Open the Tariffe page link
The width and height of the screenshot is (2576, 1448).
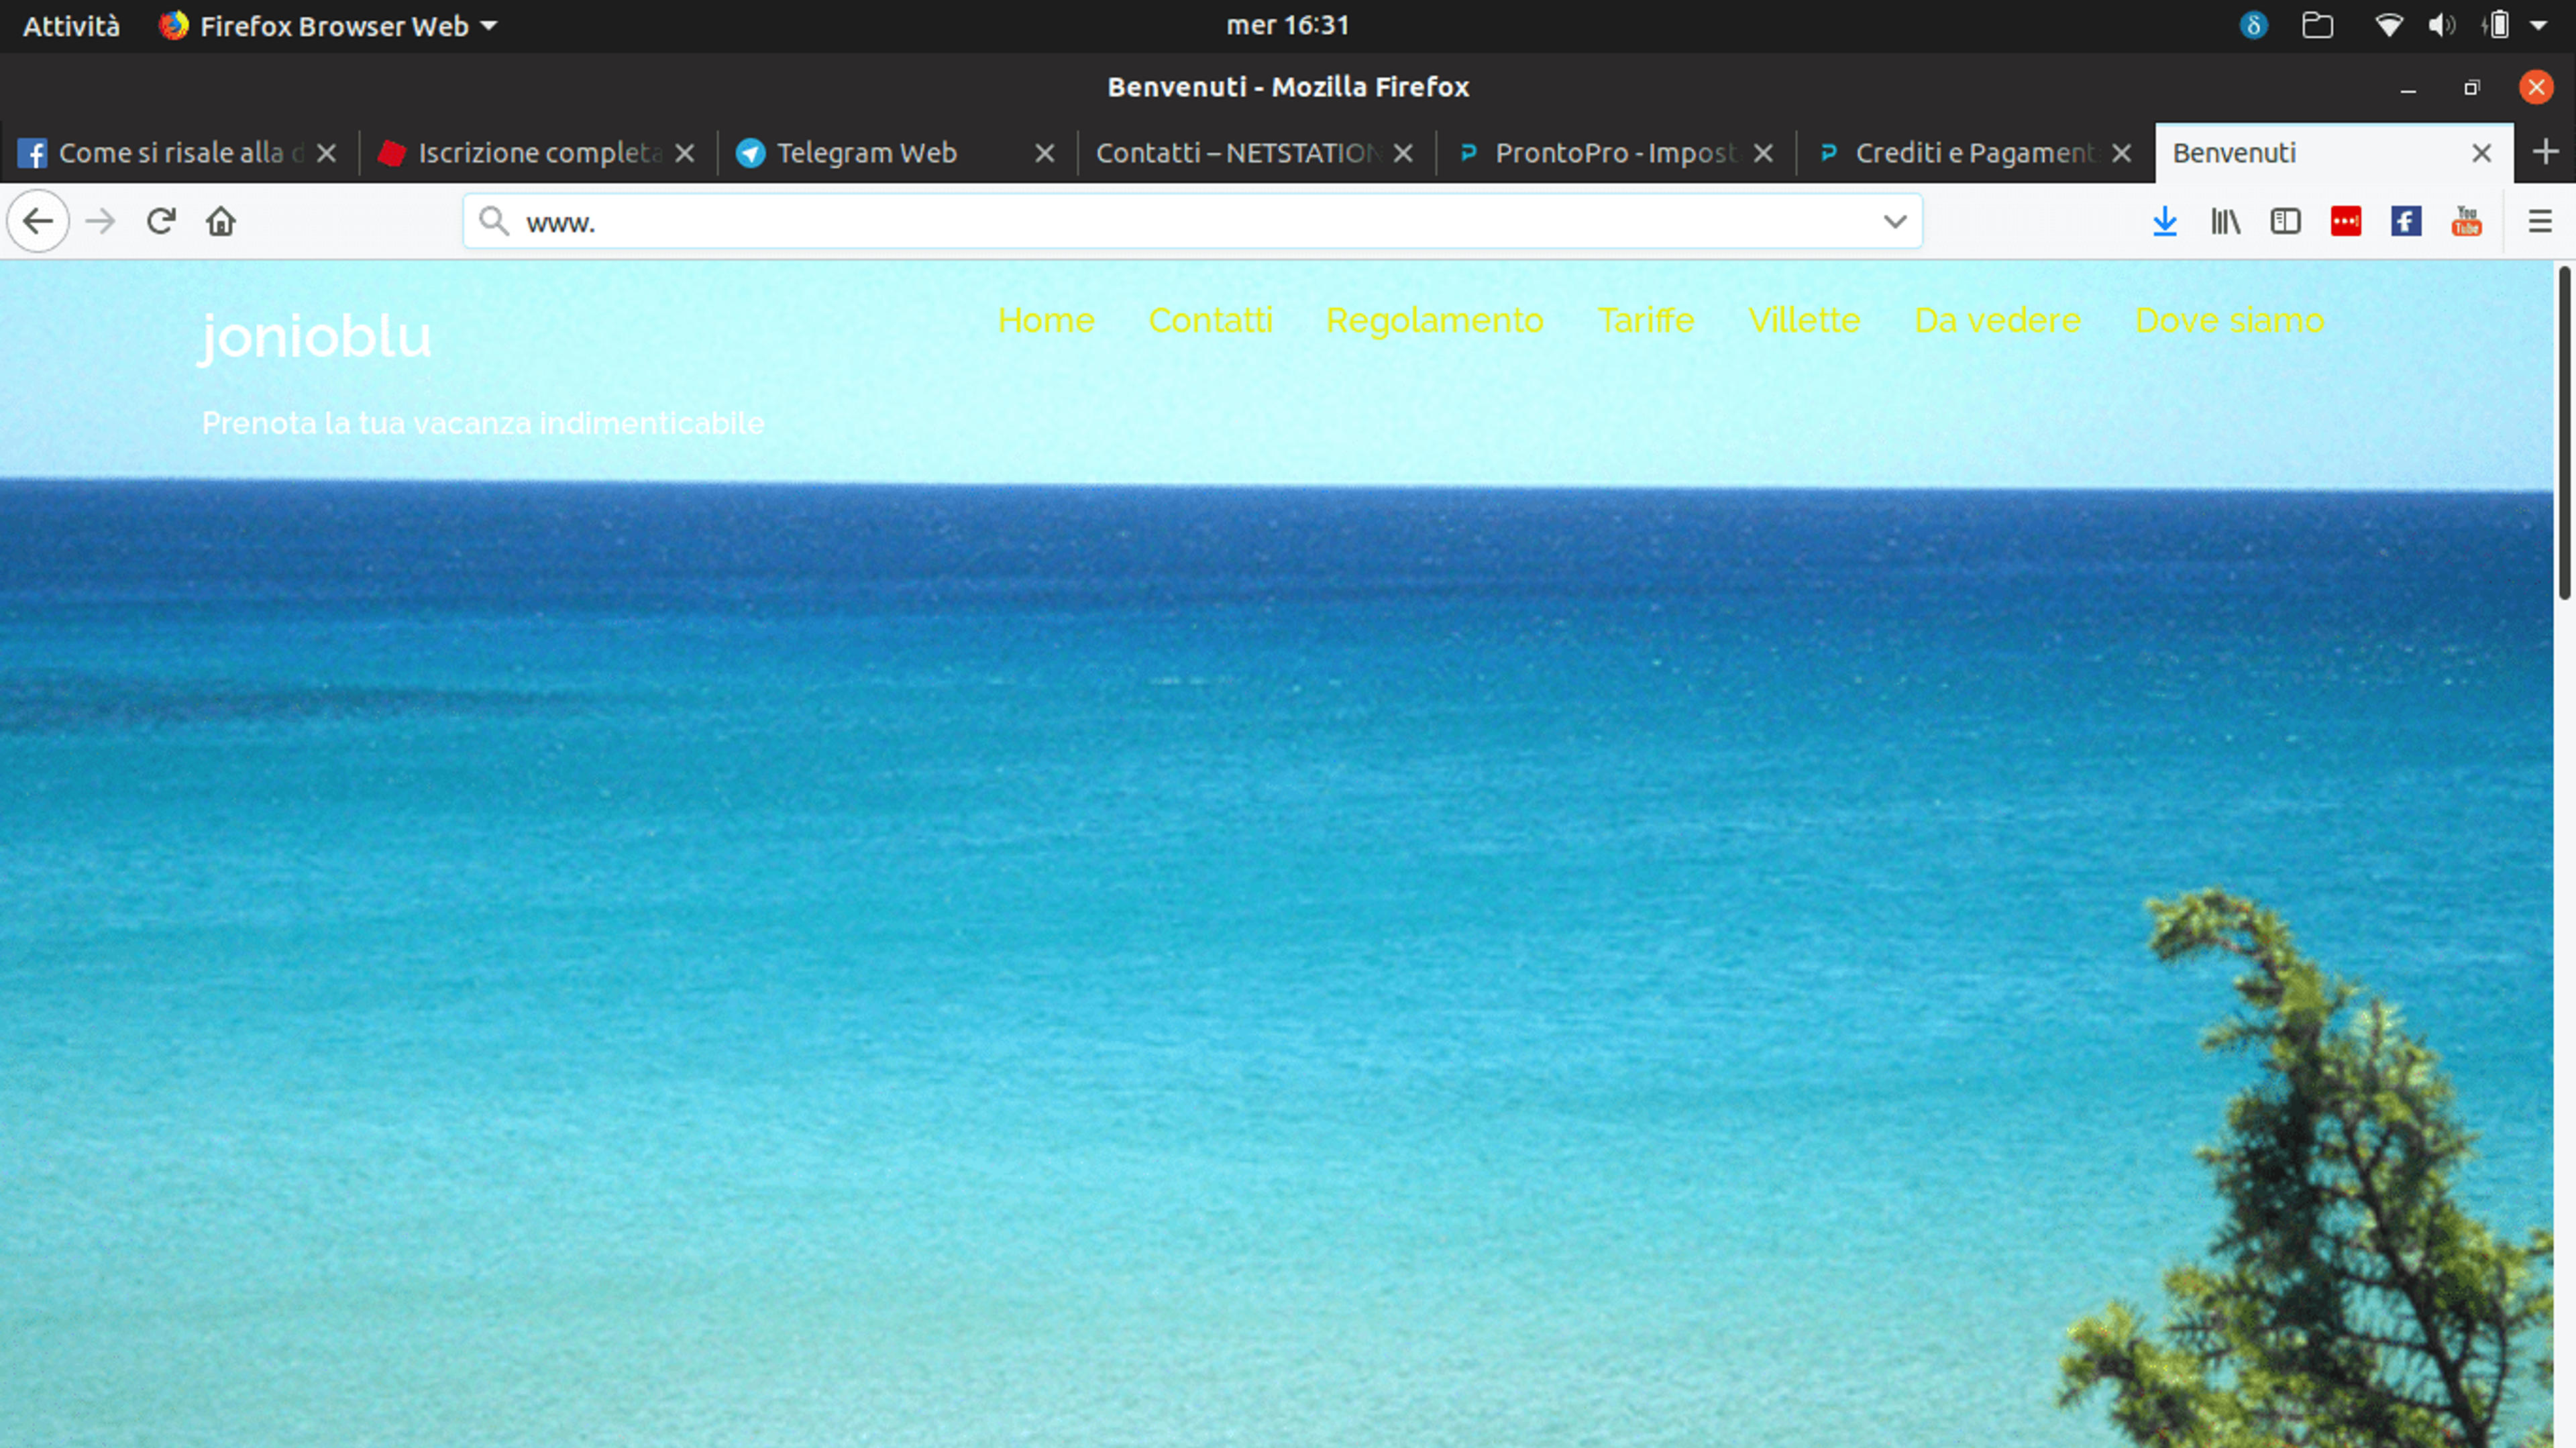(x=1645, y=320)
